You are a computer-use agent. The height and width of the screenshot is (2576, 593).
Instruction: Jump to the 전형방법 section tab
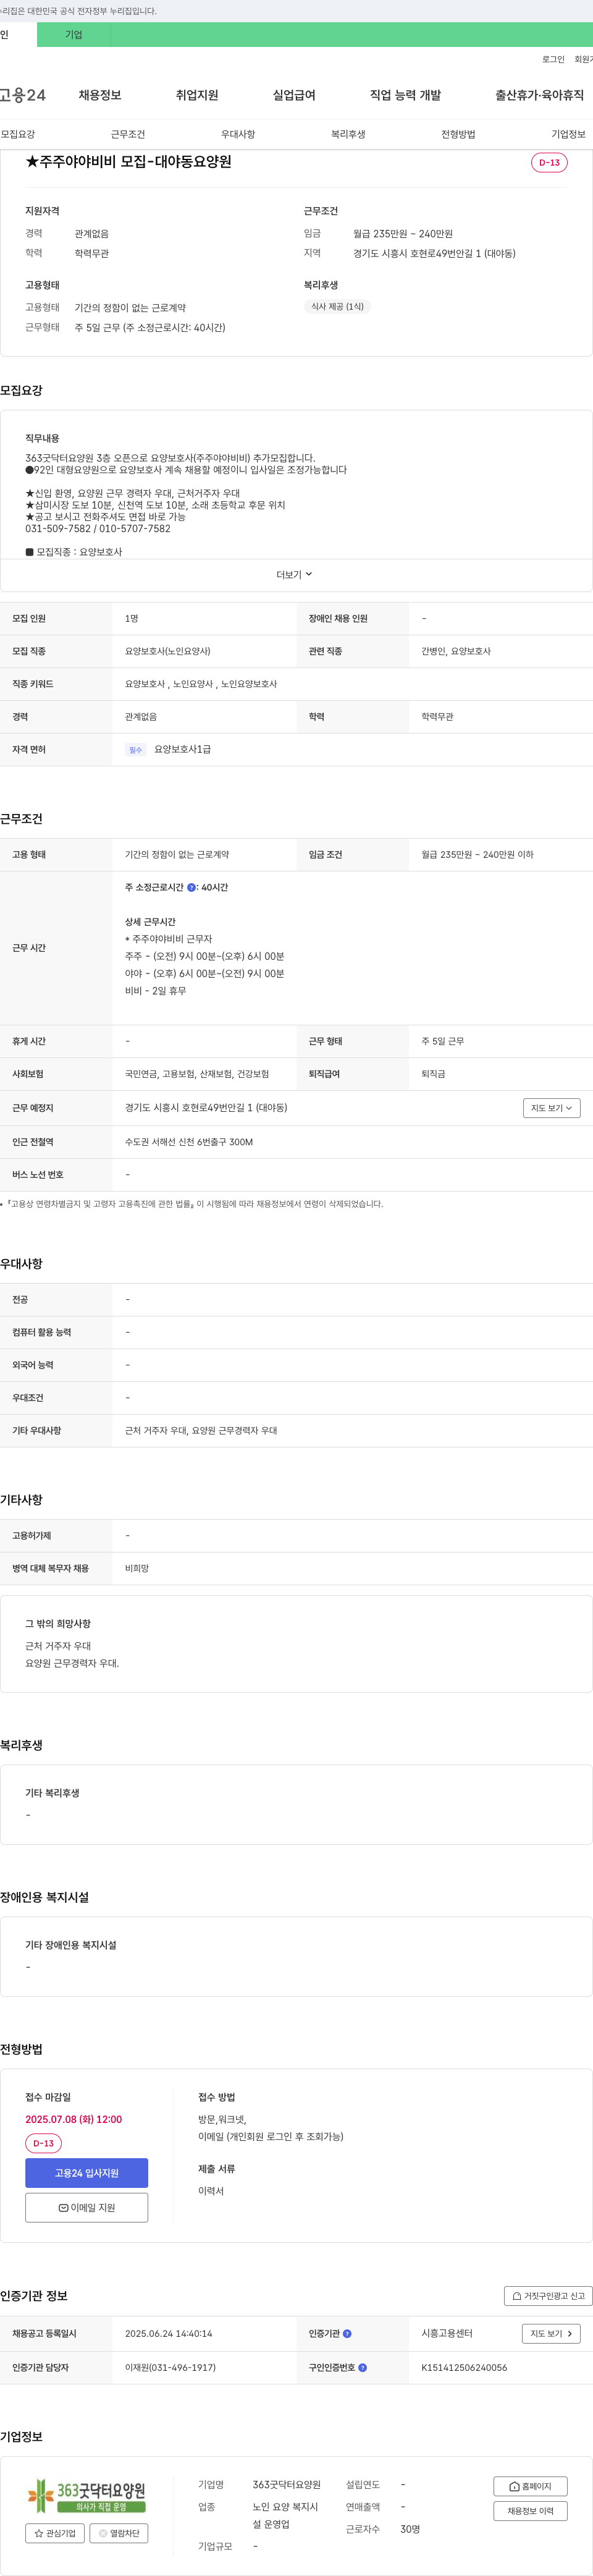coord(458,134)
